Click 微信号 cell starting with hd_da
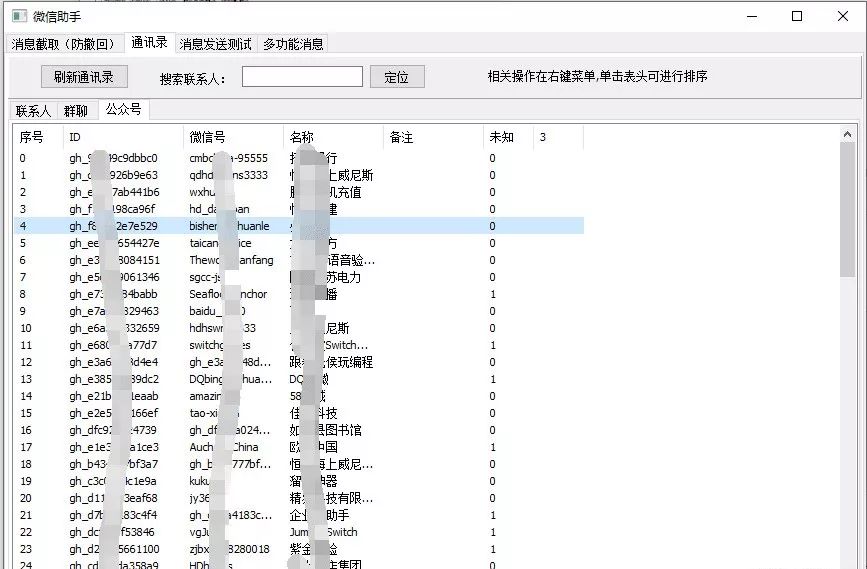 coord(219,209)
